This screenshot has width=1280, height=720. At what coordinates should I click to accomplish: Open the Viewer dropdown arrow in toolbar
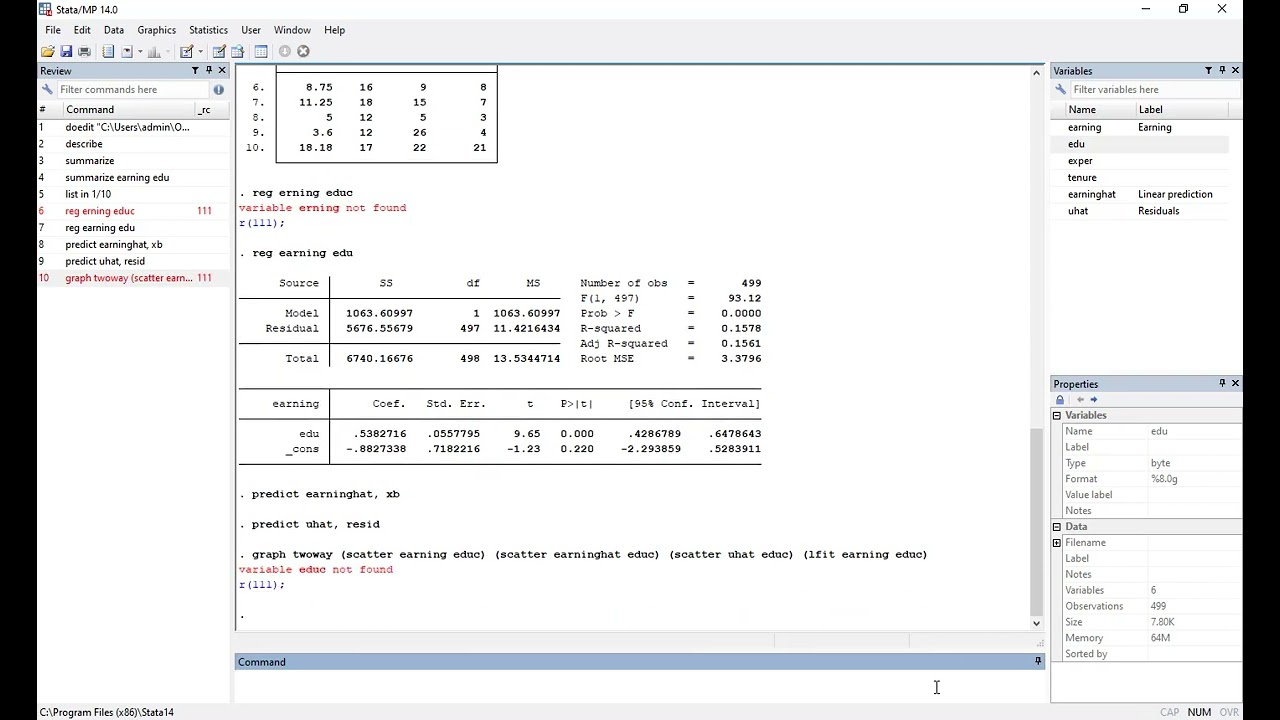pos(140,51)
